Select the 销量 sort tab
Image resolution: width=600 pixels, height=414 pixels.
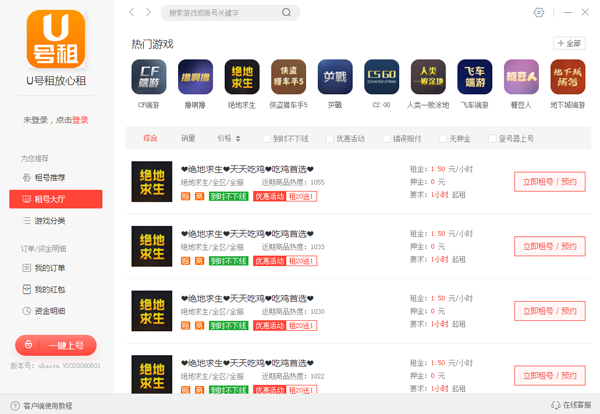[x=188, y=139]
